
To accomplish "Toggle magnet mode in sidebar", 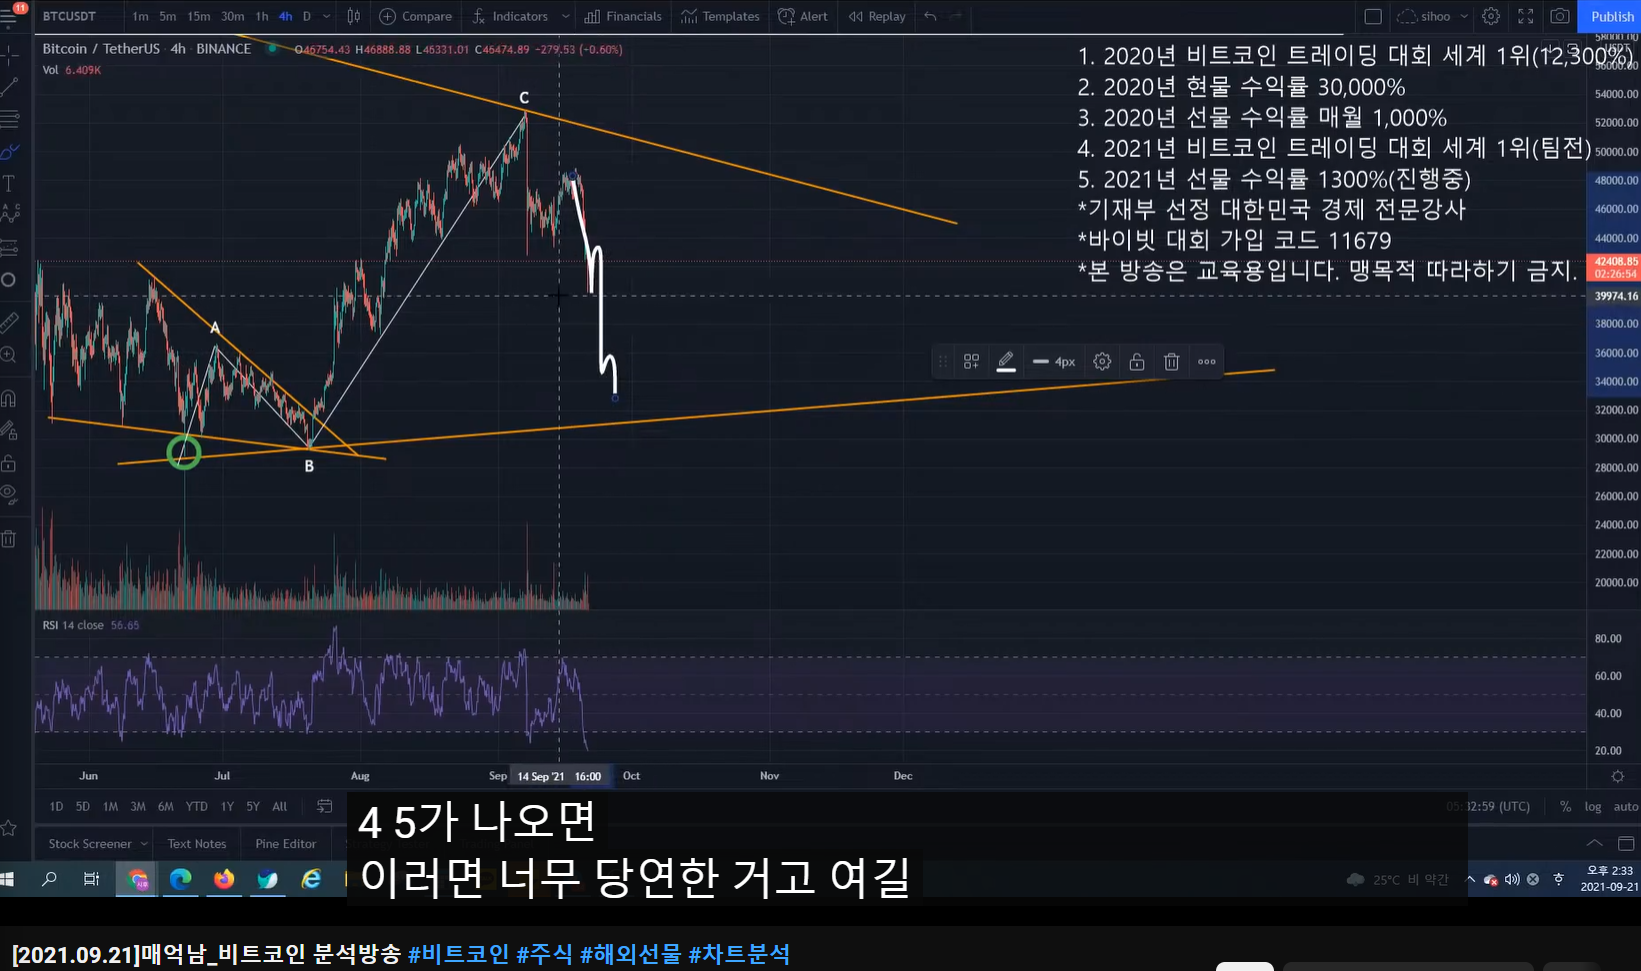I will pyautogui.click(x=9, y=398).
